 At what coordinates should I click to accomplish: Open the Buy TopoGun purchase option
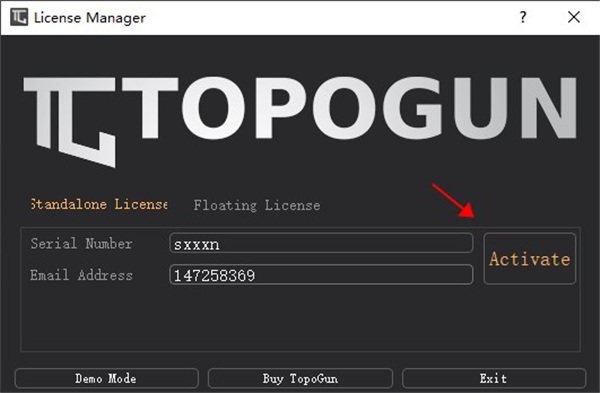tap(300, 378)
